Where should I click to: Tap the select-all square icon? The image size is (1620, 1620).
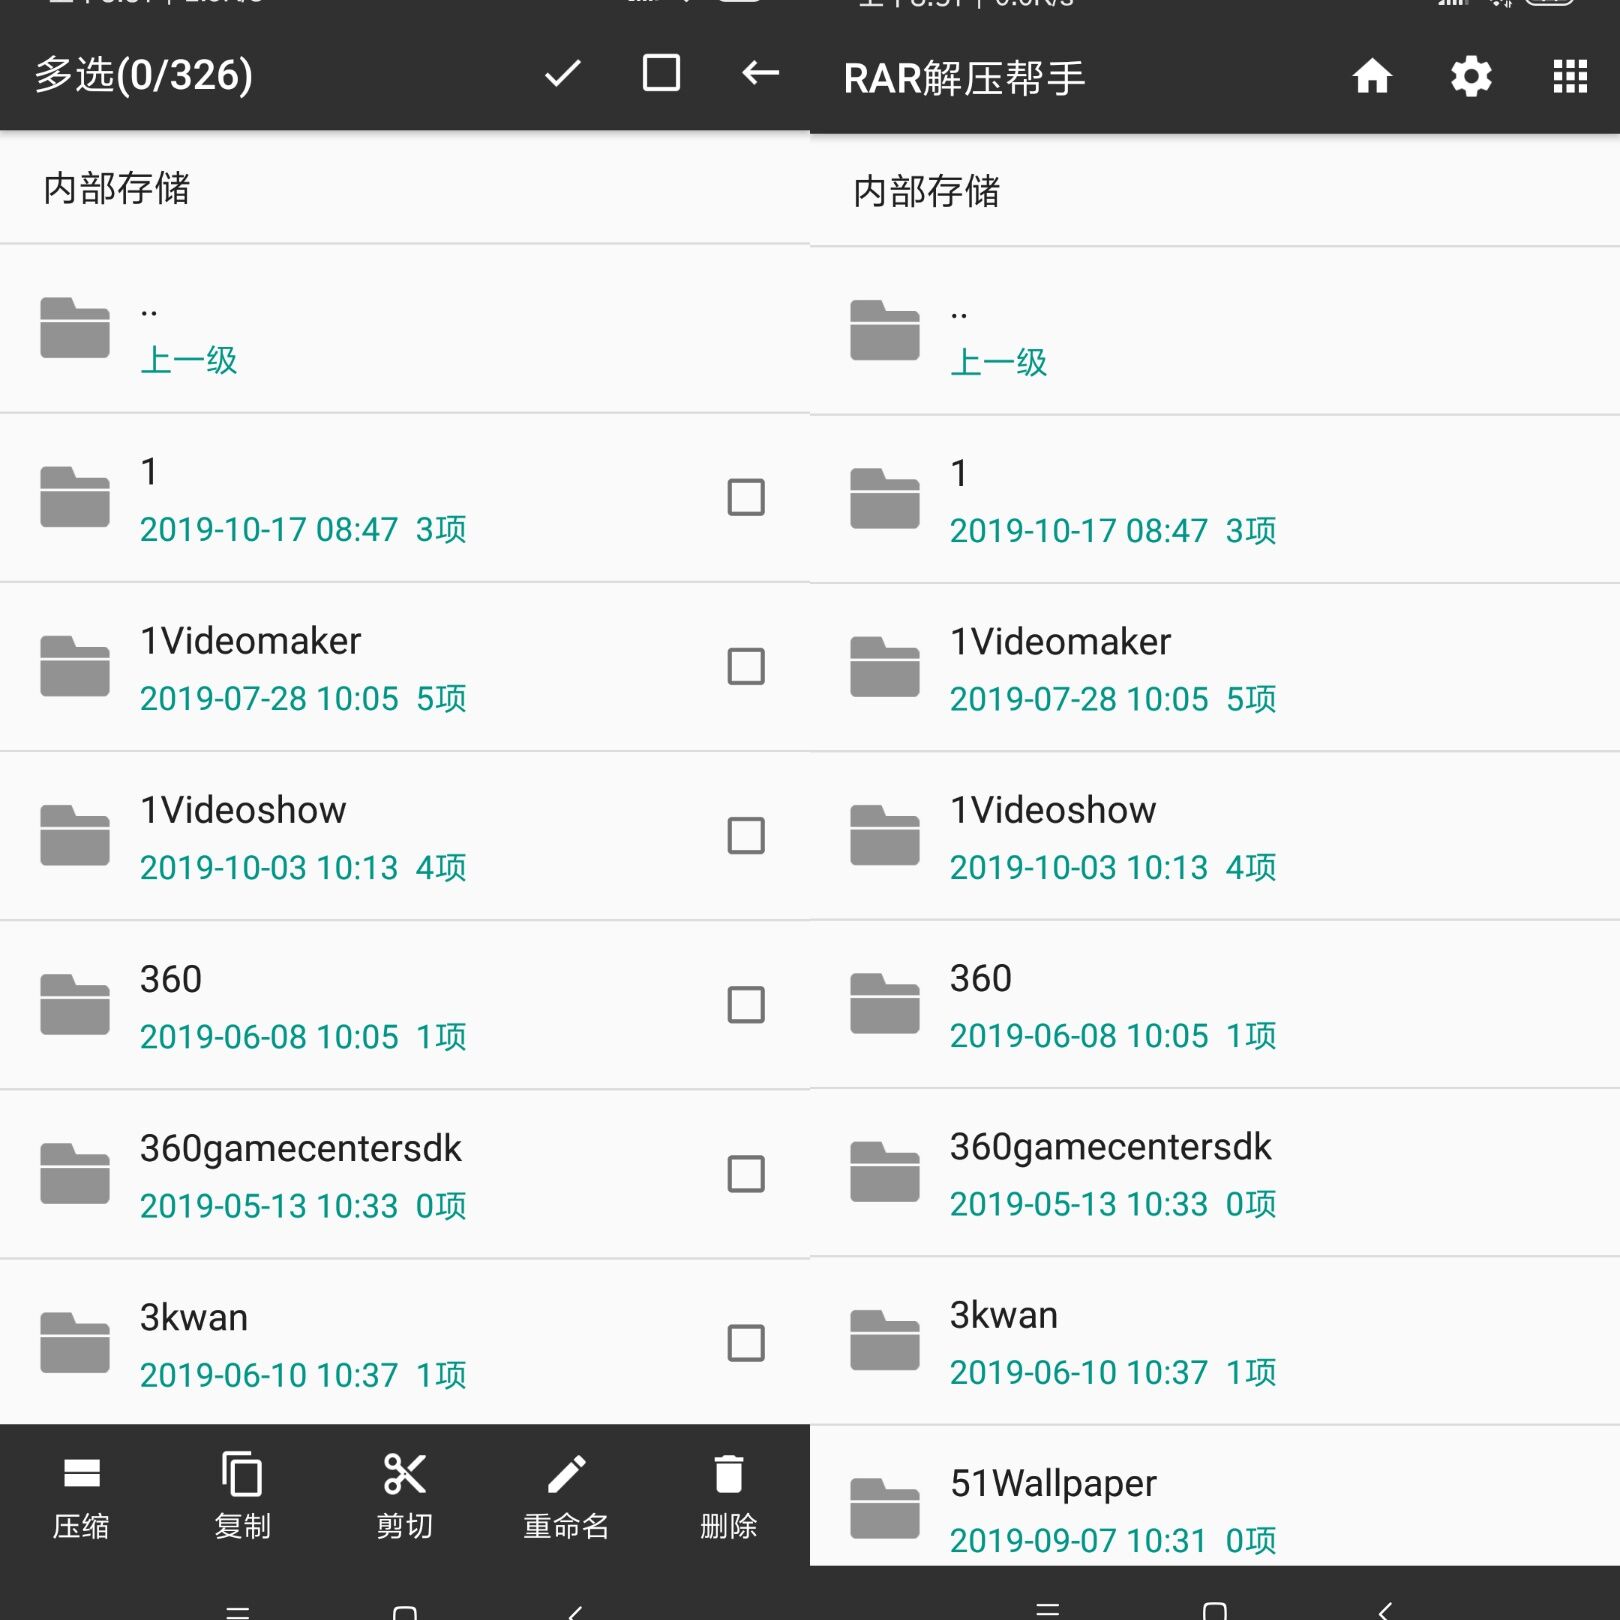[661, 73]
